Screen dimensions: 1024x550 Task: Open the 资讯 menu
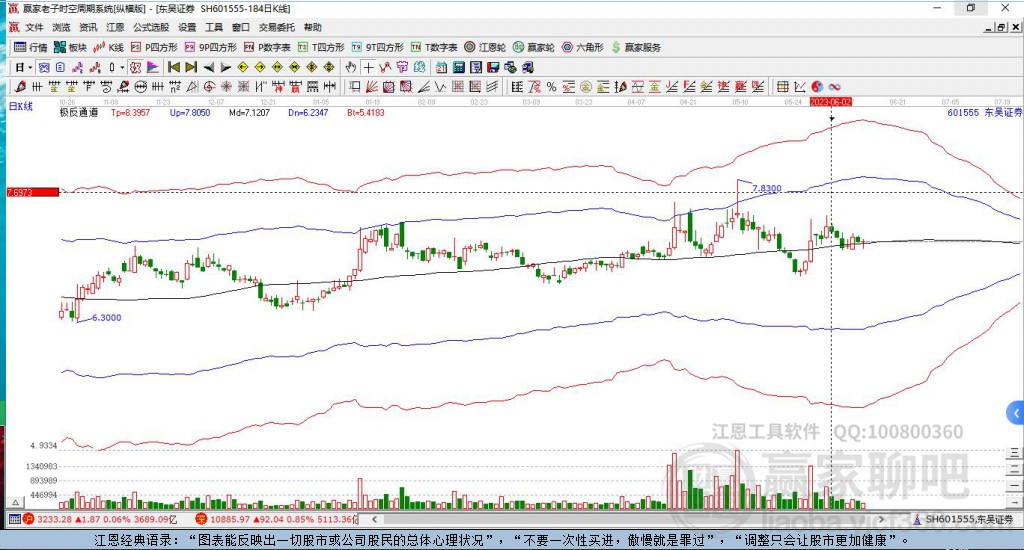88,27
